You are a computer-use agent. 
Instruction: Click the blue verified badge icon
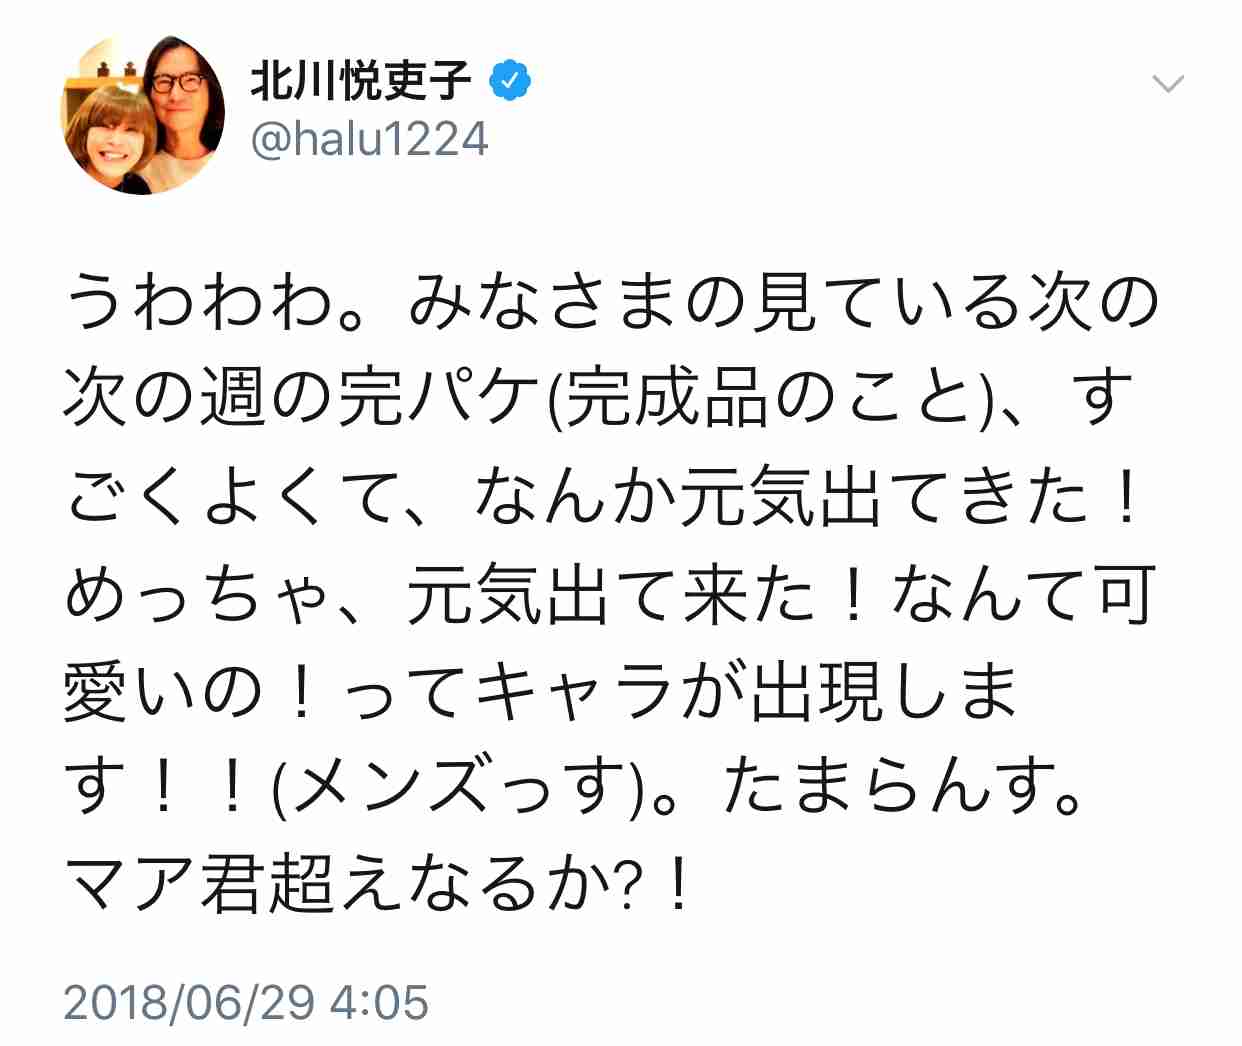510,80
